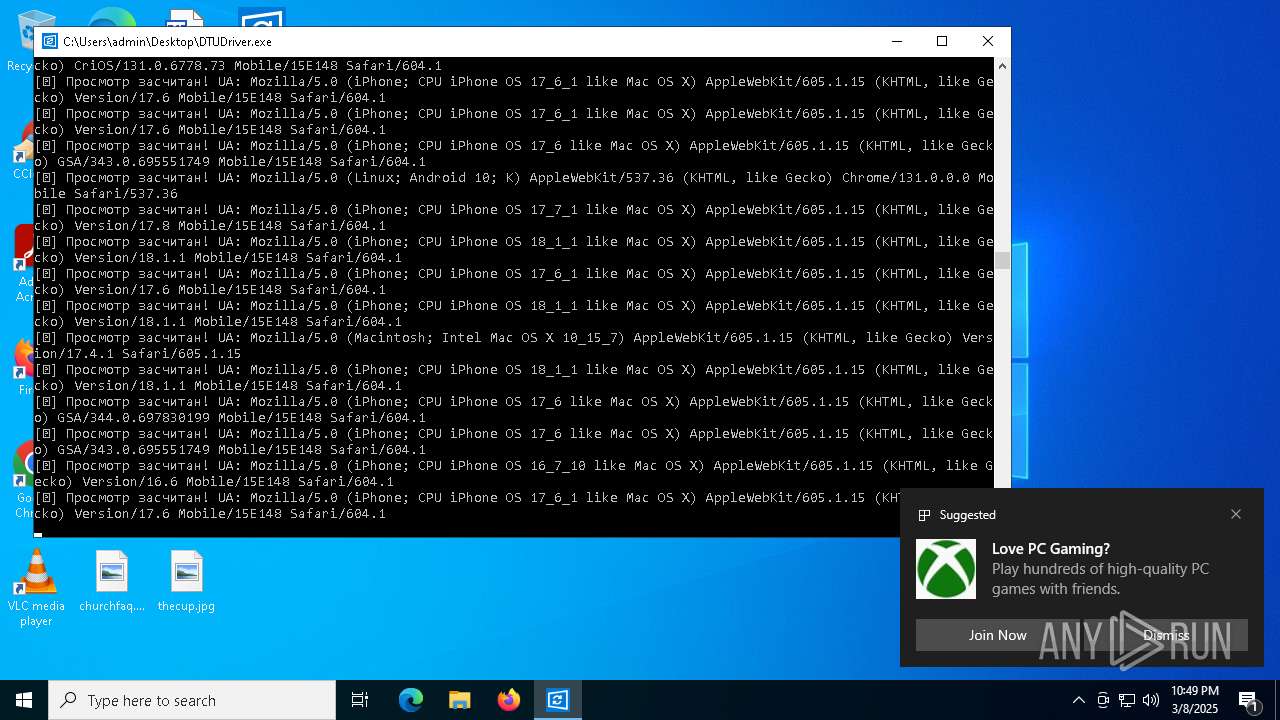Select thecup.jpg file on the desktop
Image resolution: width=1280 pixels, height=720 pixels.
click(186, 581)
